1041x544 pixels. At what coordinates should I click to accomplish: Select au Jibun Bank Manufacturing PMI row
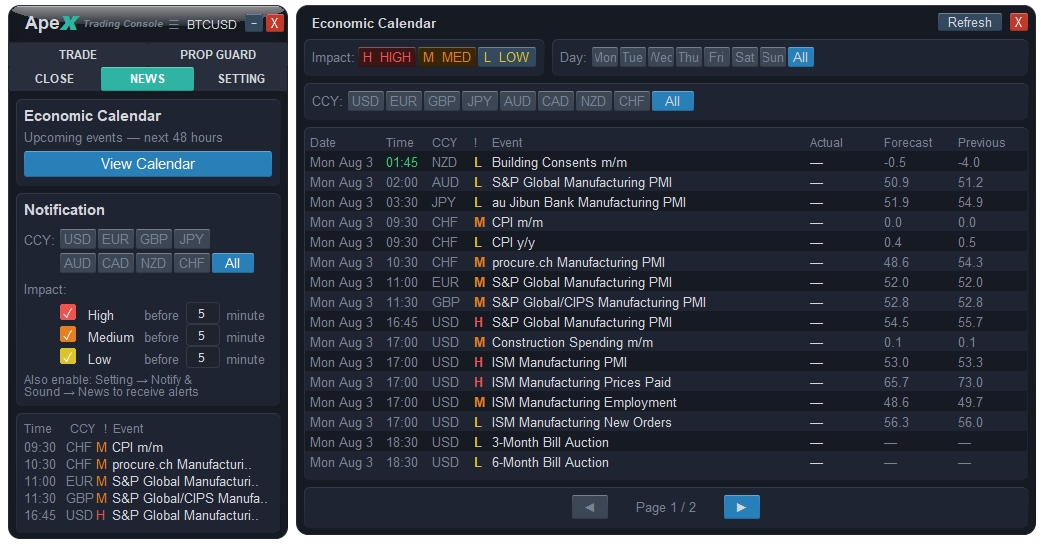click(x=666, y=202)
